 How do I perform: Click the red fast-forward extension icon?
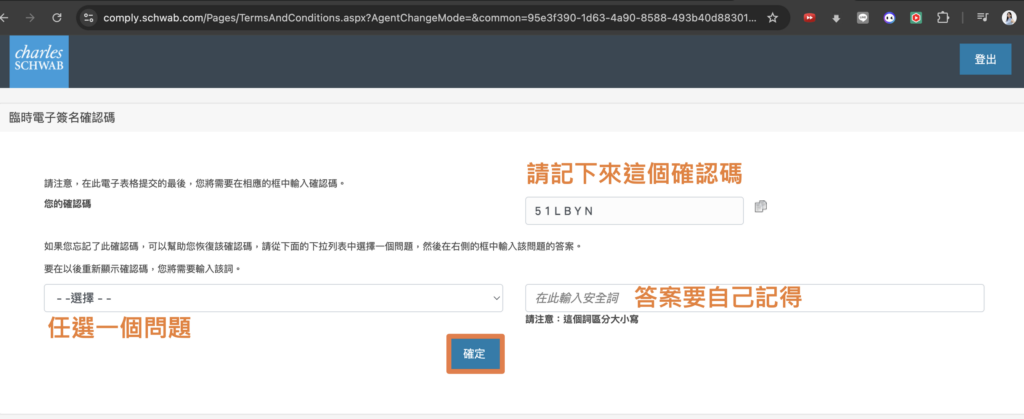tap(809, 18)
